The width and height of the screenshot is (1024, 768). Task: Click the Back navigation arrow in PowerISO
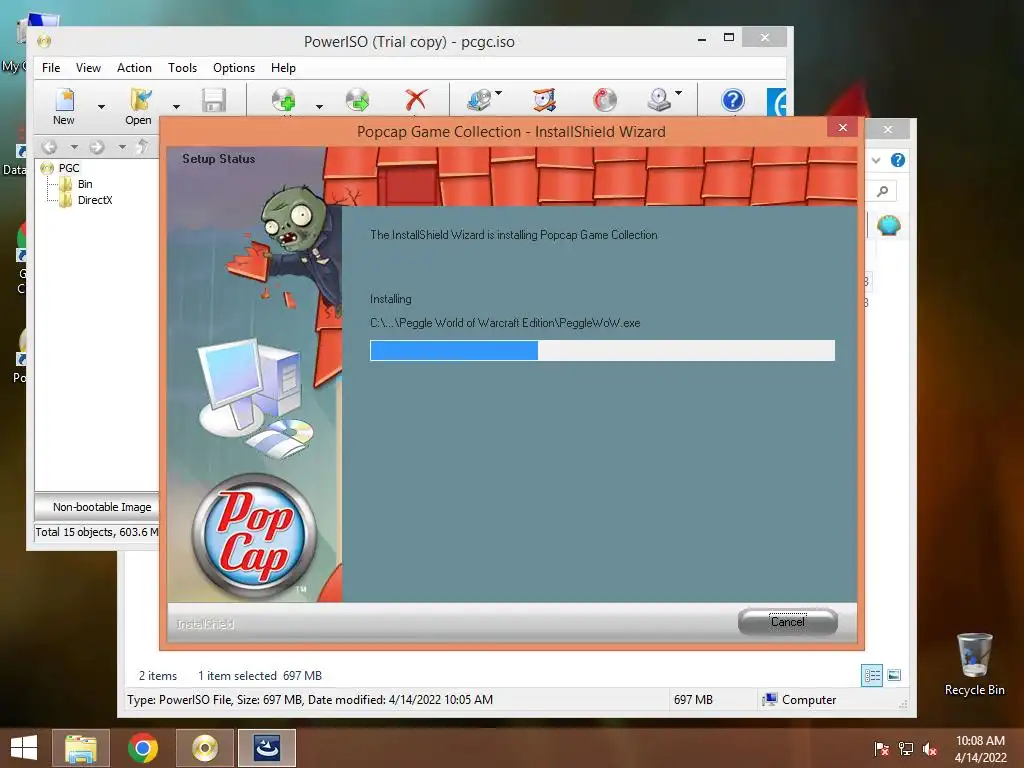point(50,147)
